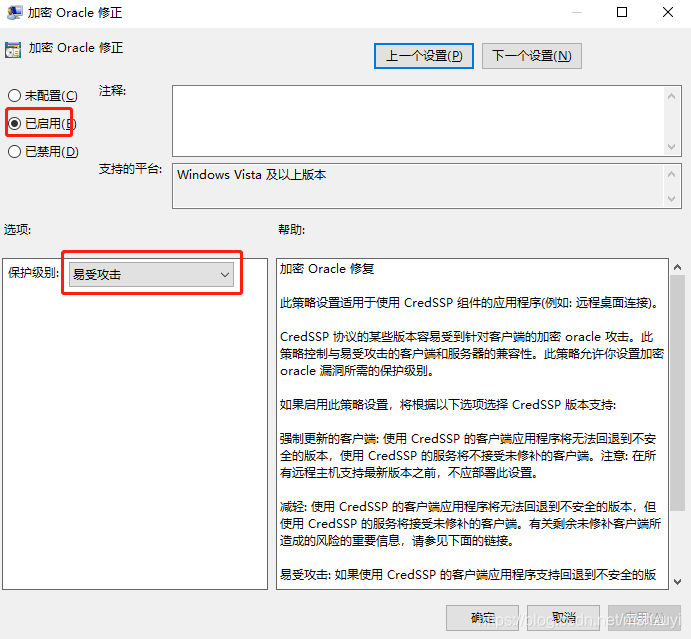Viewport: 691px width, 639px height.
Task: Click 上一个设置(P) button
Action: [x=424, y=56]
